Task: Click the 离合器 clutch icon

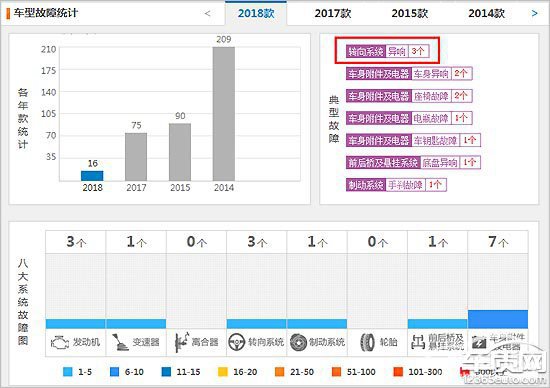Action: tap(182, 342)
